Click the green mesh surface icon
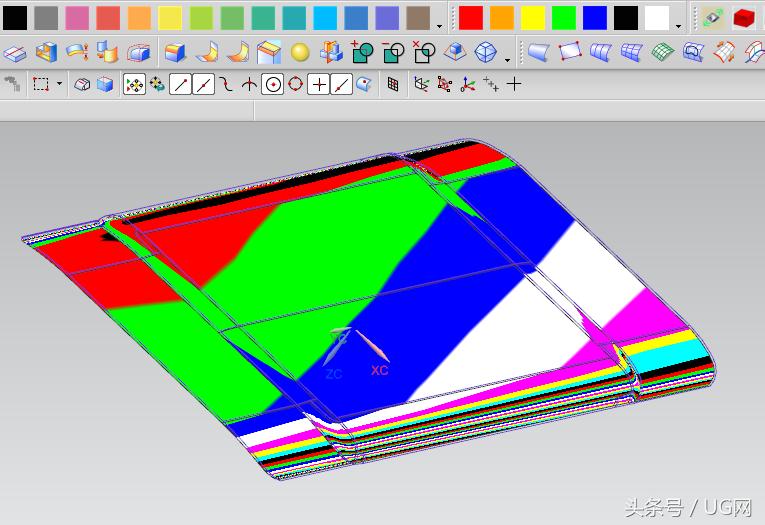Screen dimensions: 765x525 click(x=661, y=53)
